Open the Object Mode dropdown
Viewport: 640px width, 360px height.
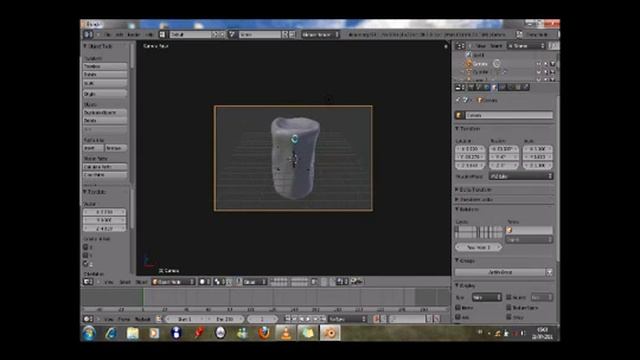(173, 282)
